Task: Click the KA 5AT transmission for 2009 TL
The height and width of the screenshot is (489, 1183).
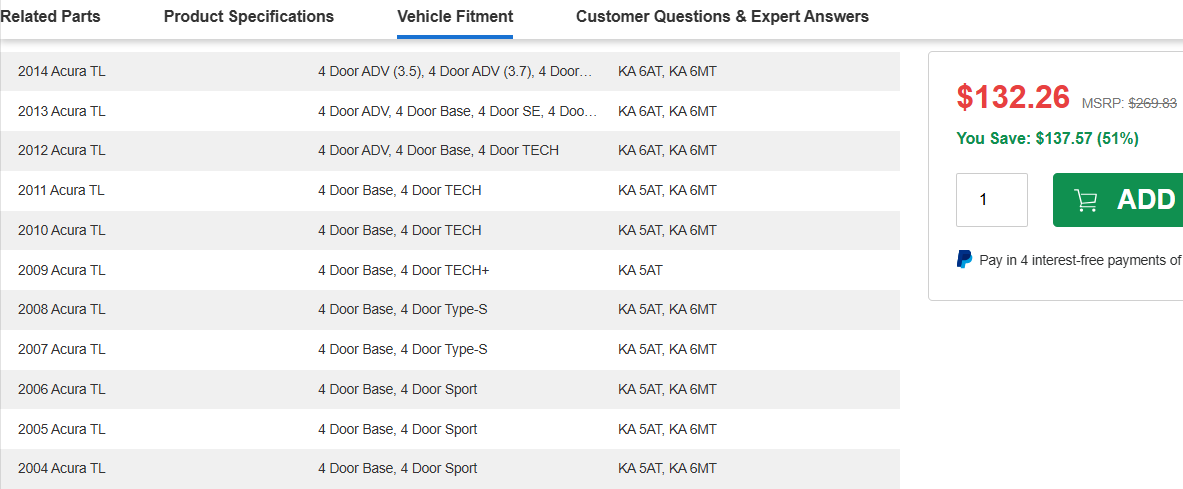Action: (640, 270)
